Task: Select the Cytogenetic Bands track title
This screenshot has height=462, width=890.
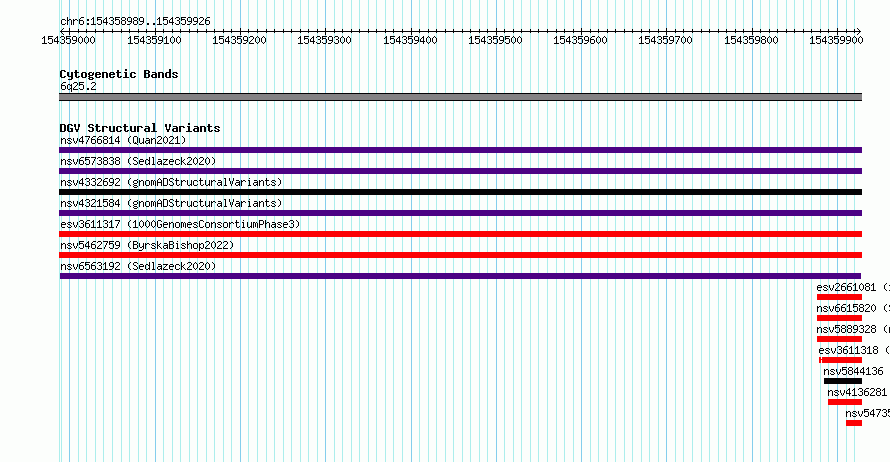Action: point(119,74)
